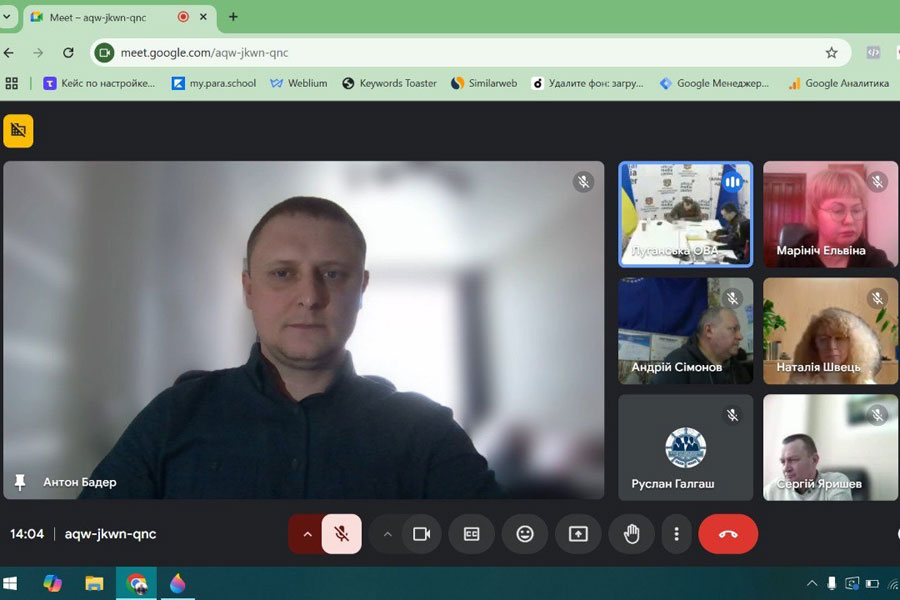
Task: Open the Windows Start menu
Action: (x=10, y=584)
